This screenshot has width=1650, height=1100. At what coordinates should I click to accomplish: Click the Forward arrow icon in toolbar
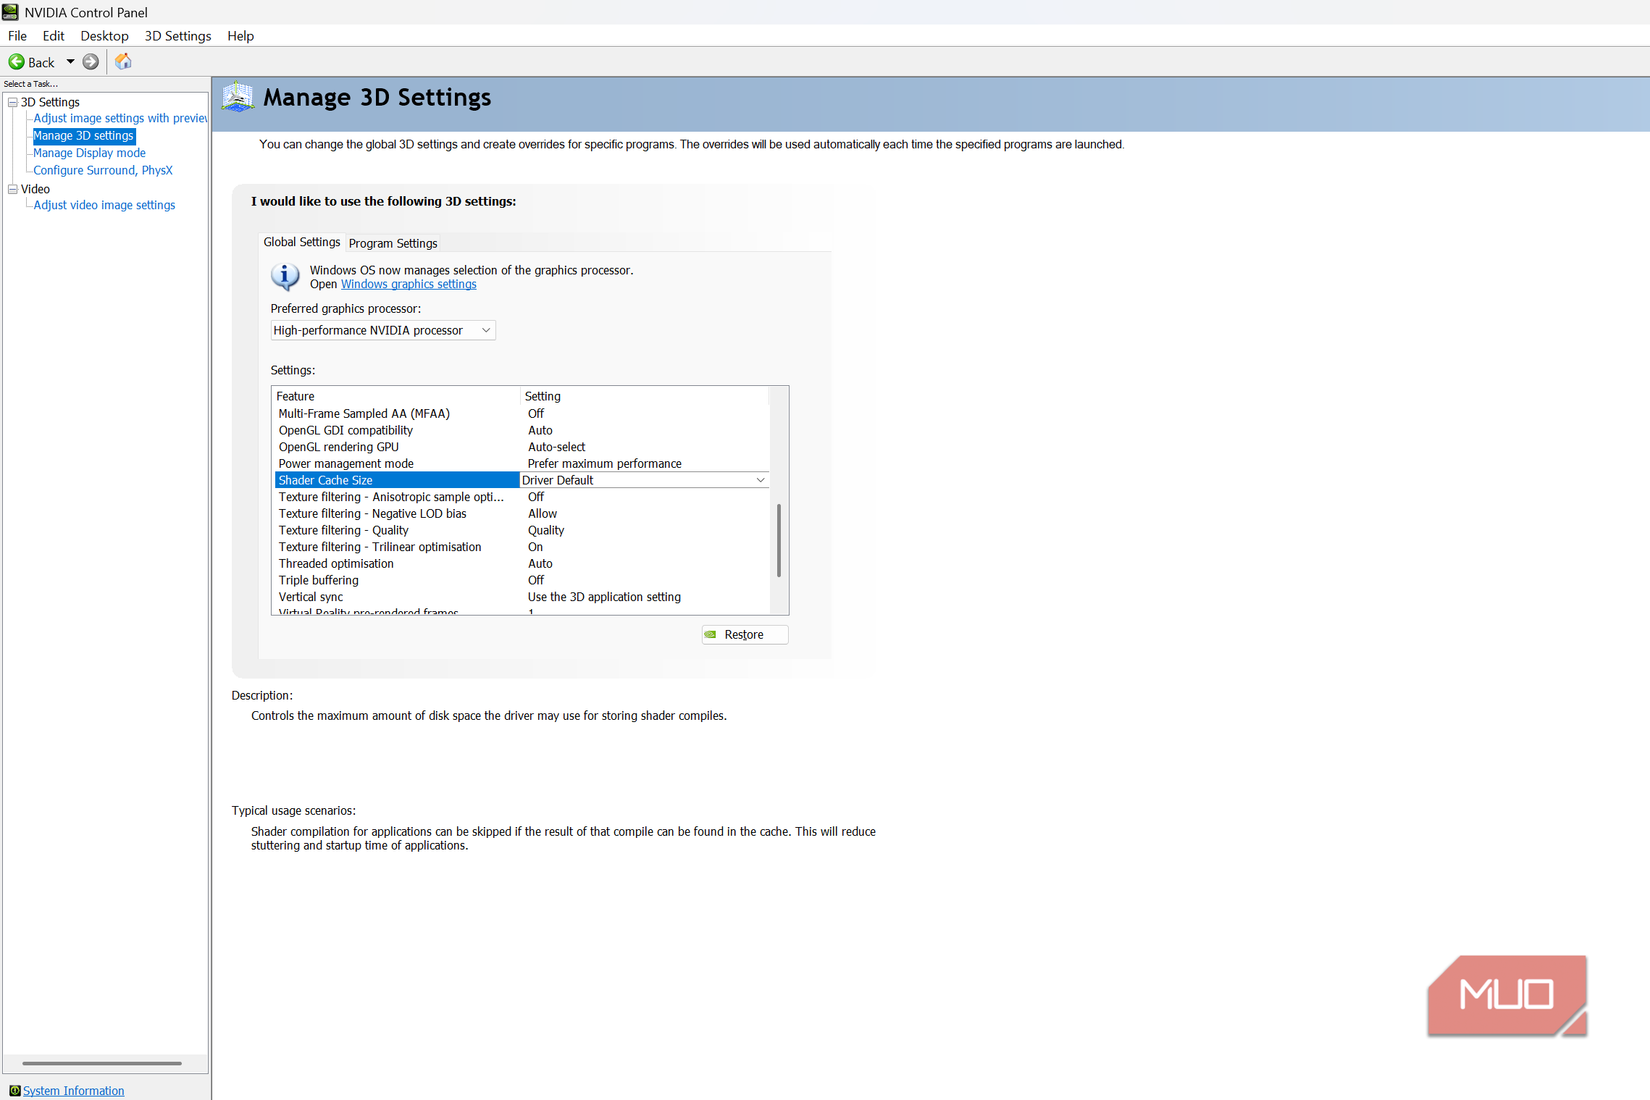coord(91,62)
